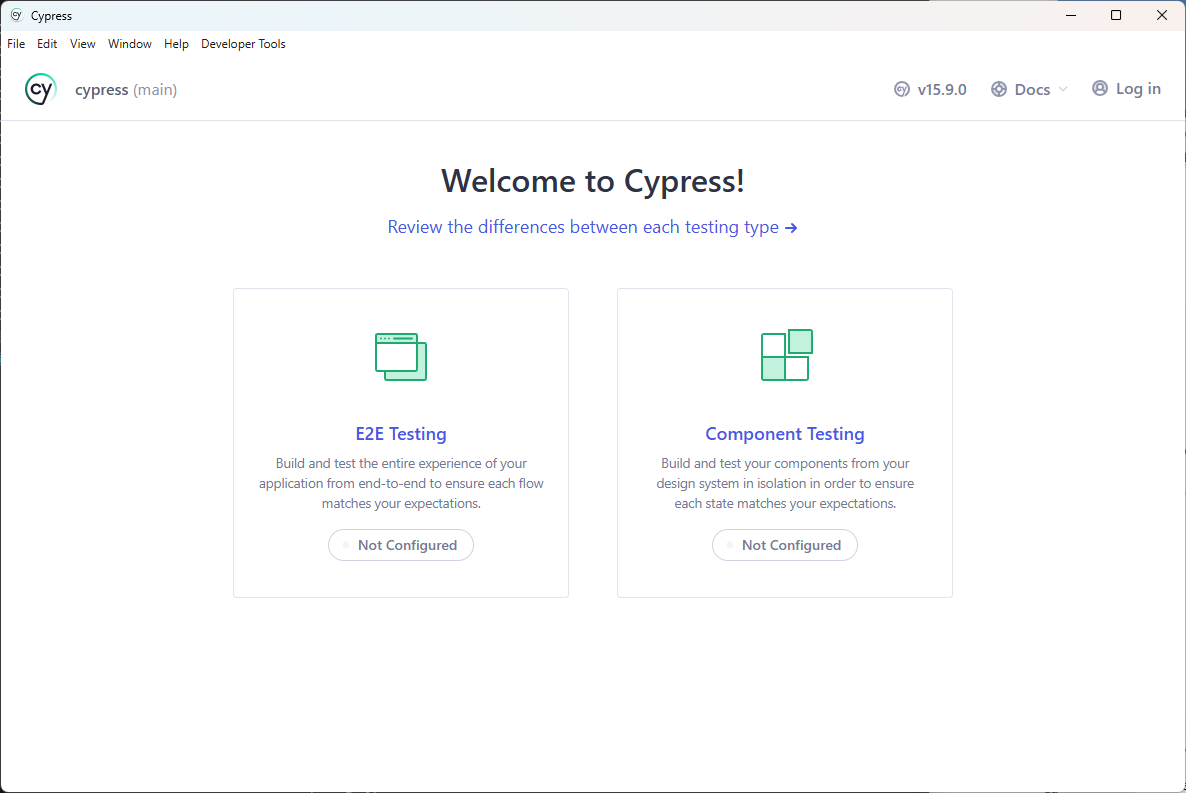The height and width of the screenshot is (793, 1186).
Task: Click the user avatar icon beside Log in
Action: coord(1100,88)
